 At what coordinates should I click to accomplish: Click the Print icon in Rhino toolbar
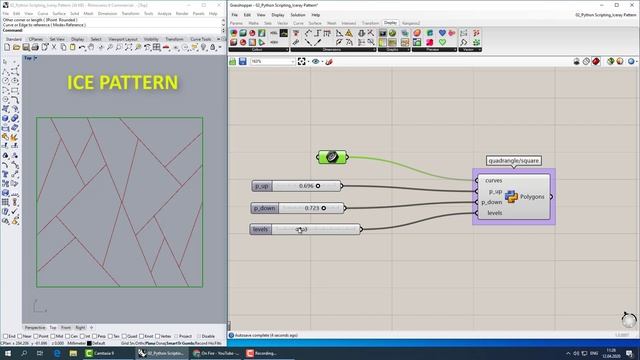tap(35, 47)
